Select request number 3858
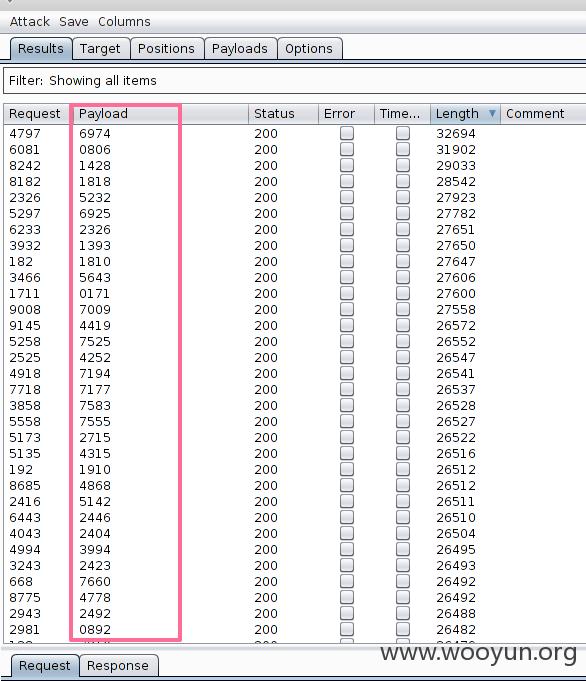Screen dimensions: 586x681 click(x=25, y=406)
